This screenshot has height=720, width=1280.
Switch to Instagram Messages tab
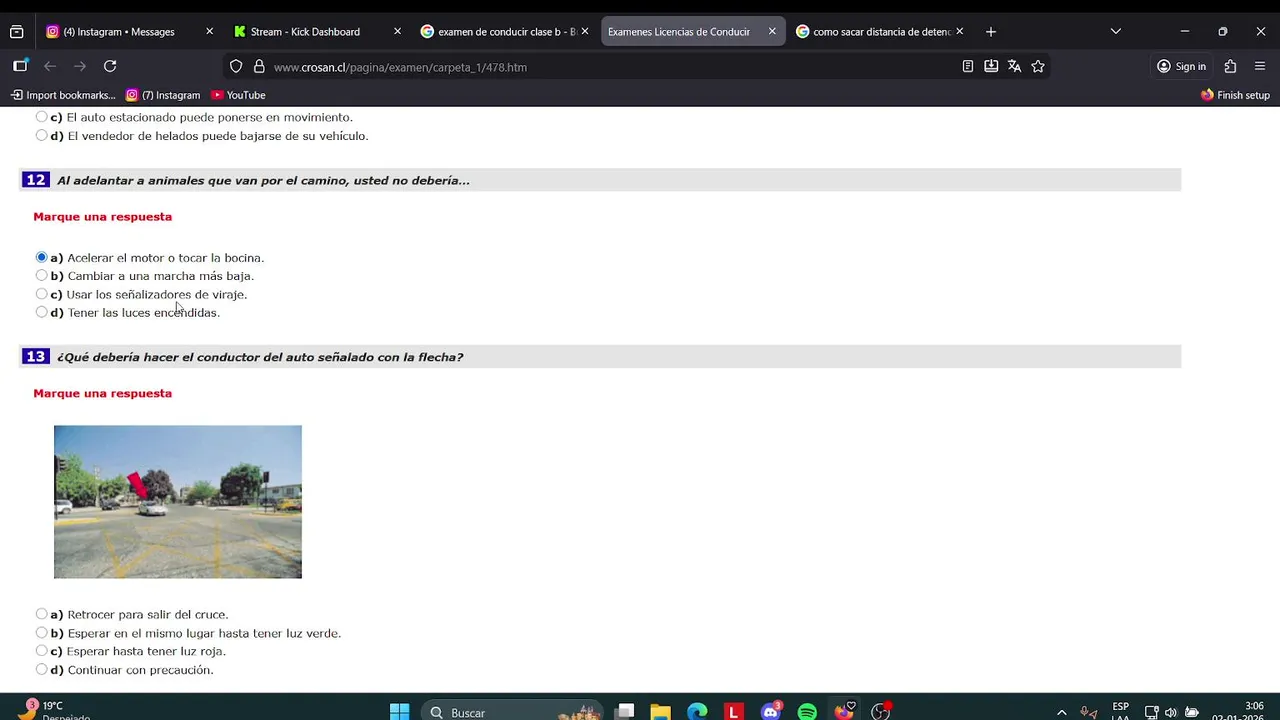(x=129, y=32)
